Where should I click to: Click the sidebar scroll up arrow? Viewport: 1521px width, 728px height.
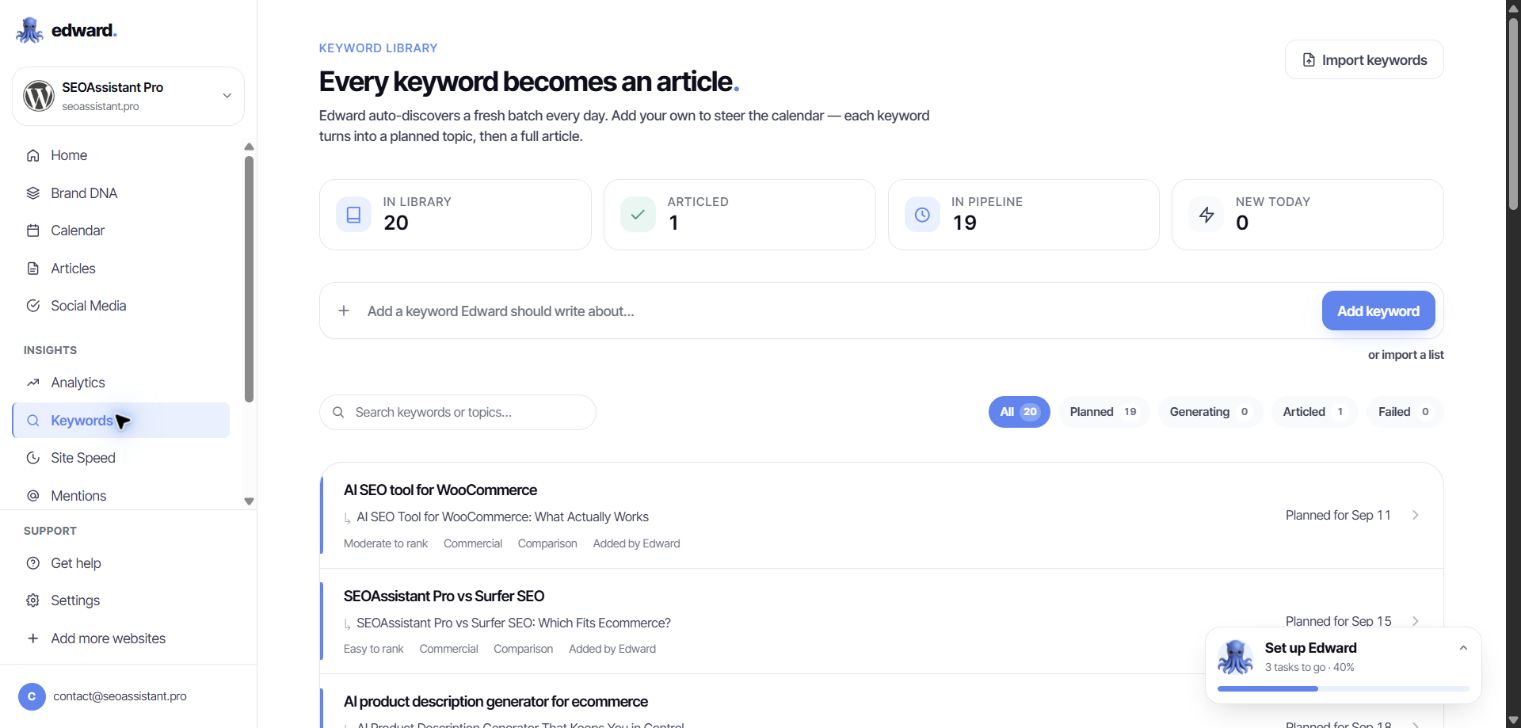(249, 147)
